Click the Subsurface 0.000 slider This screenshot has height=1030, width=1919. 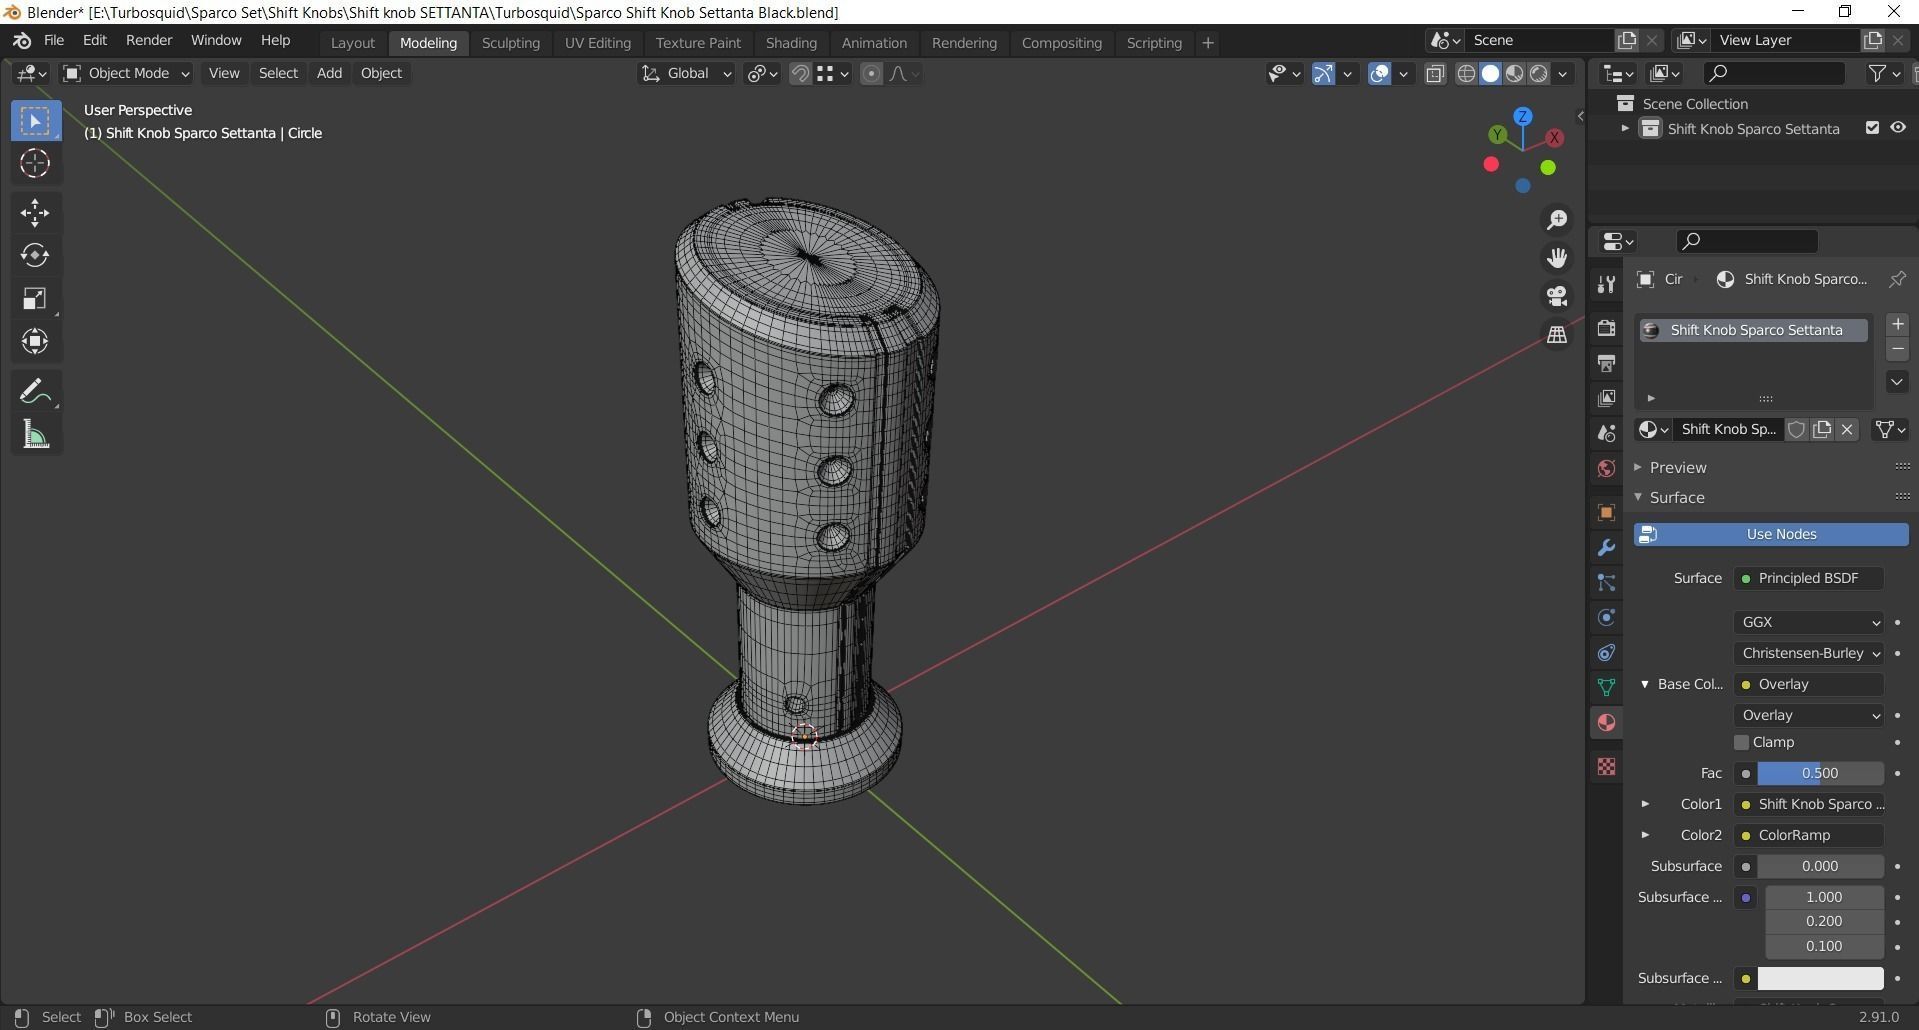[x=1820, y=866]
